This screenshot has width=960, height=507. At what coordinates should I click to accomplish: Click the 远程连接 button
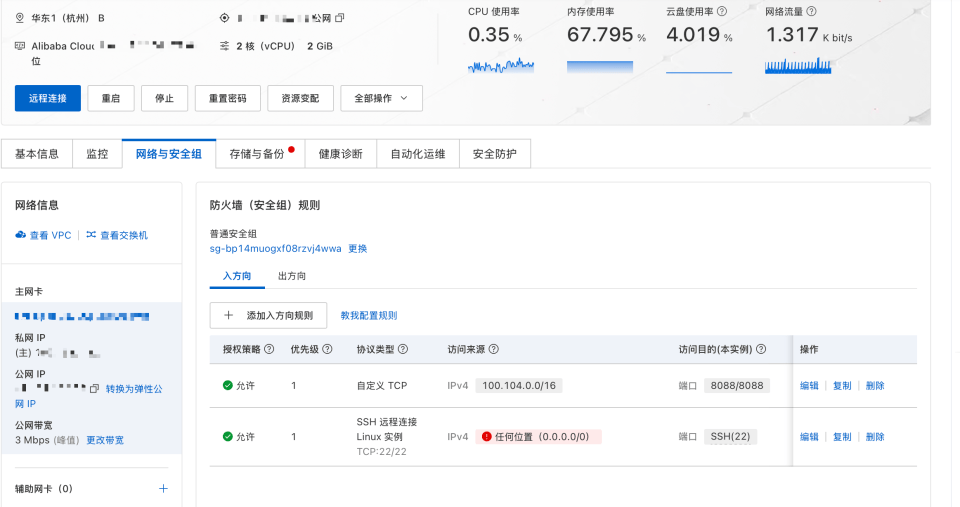(x=48, y=98)
